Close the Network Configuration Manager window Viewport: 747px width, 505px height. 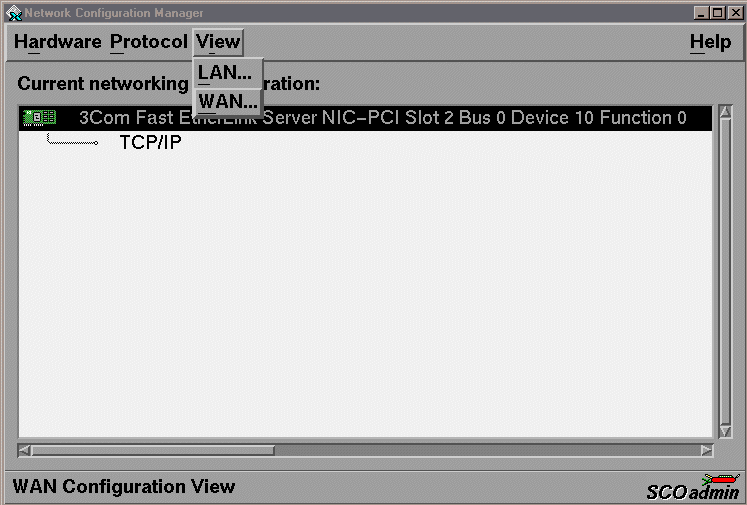pos(735,13)
